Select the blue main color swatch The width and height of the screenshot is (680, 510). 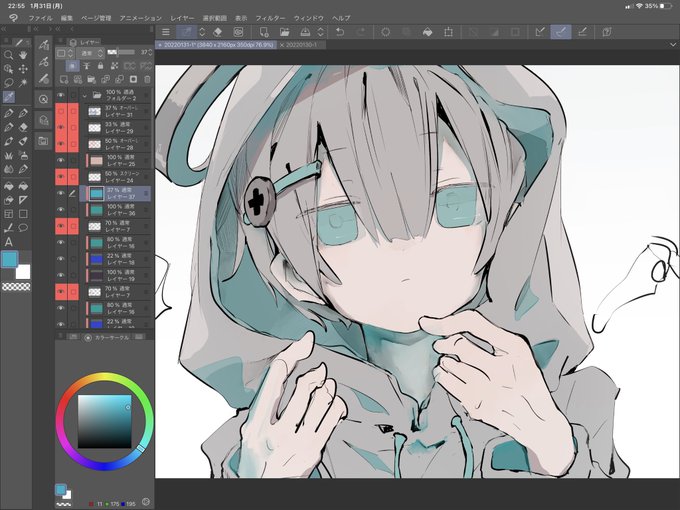point(10,259)
